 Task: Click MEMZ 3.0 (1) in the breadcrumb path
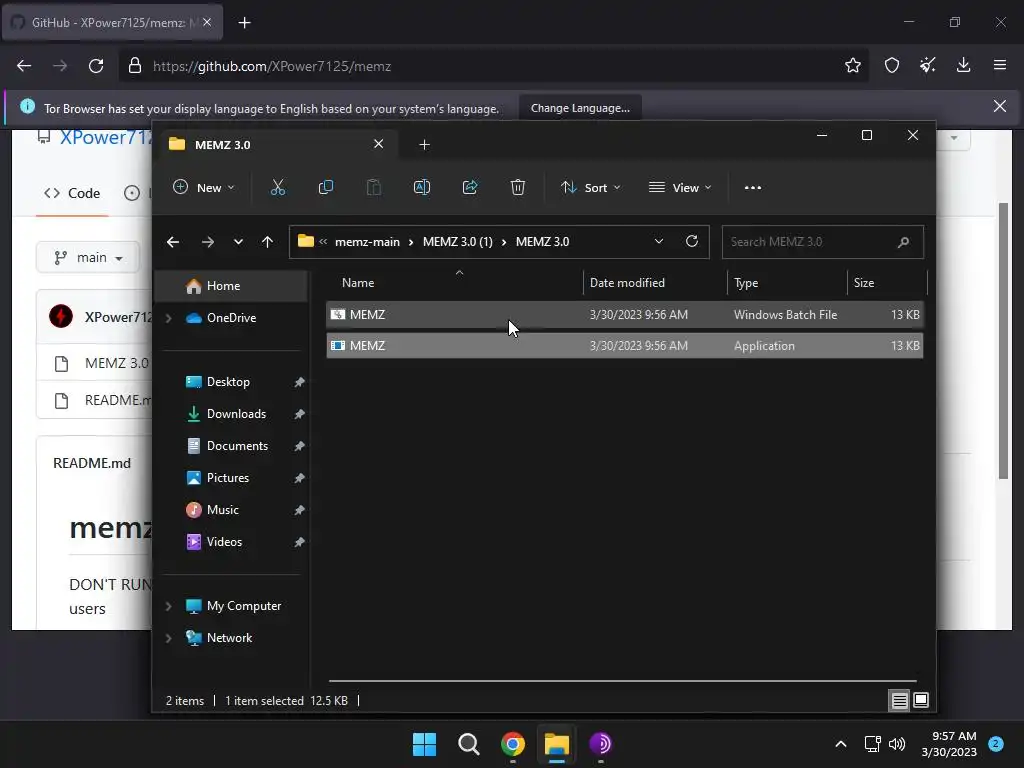457,242
